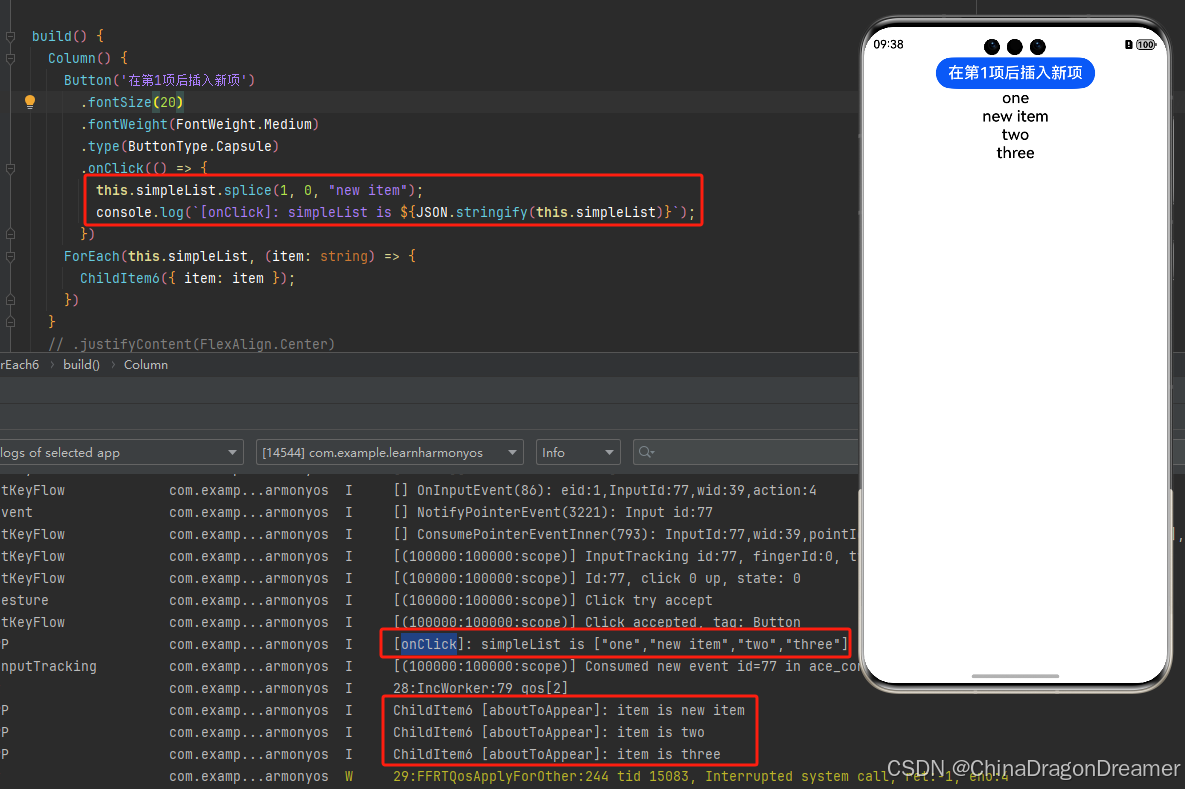The width and height of the screenshot is (1185, 789).
Task: Click 'FontWeight.Medium' in the code
Action: (244, 124)
